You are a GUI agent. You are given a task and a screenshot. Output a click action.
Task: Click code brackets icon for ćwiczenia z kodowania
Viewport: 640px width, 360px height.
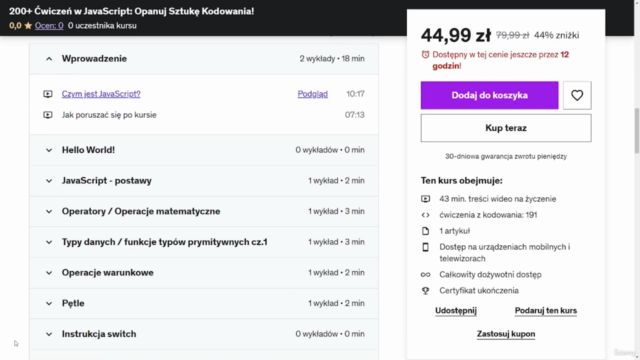425,215
